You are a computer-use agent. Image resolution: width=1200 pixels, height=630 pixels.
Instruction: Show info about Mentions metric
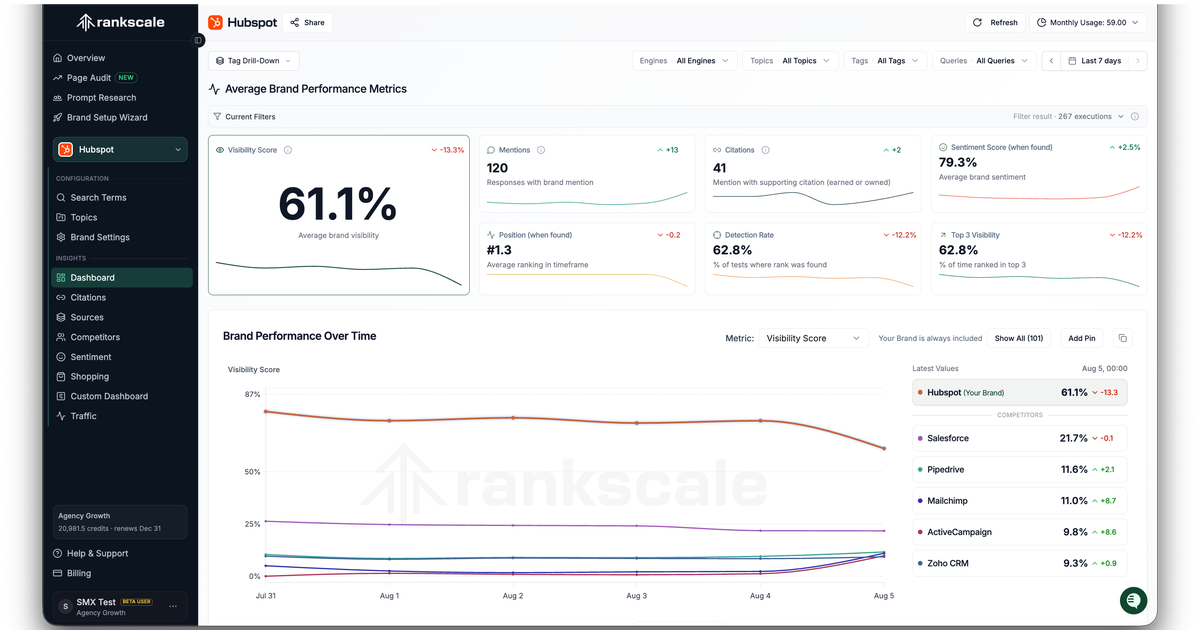pyautogui.click(x=541, y=150)
